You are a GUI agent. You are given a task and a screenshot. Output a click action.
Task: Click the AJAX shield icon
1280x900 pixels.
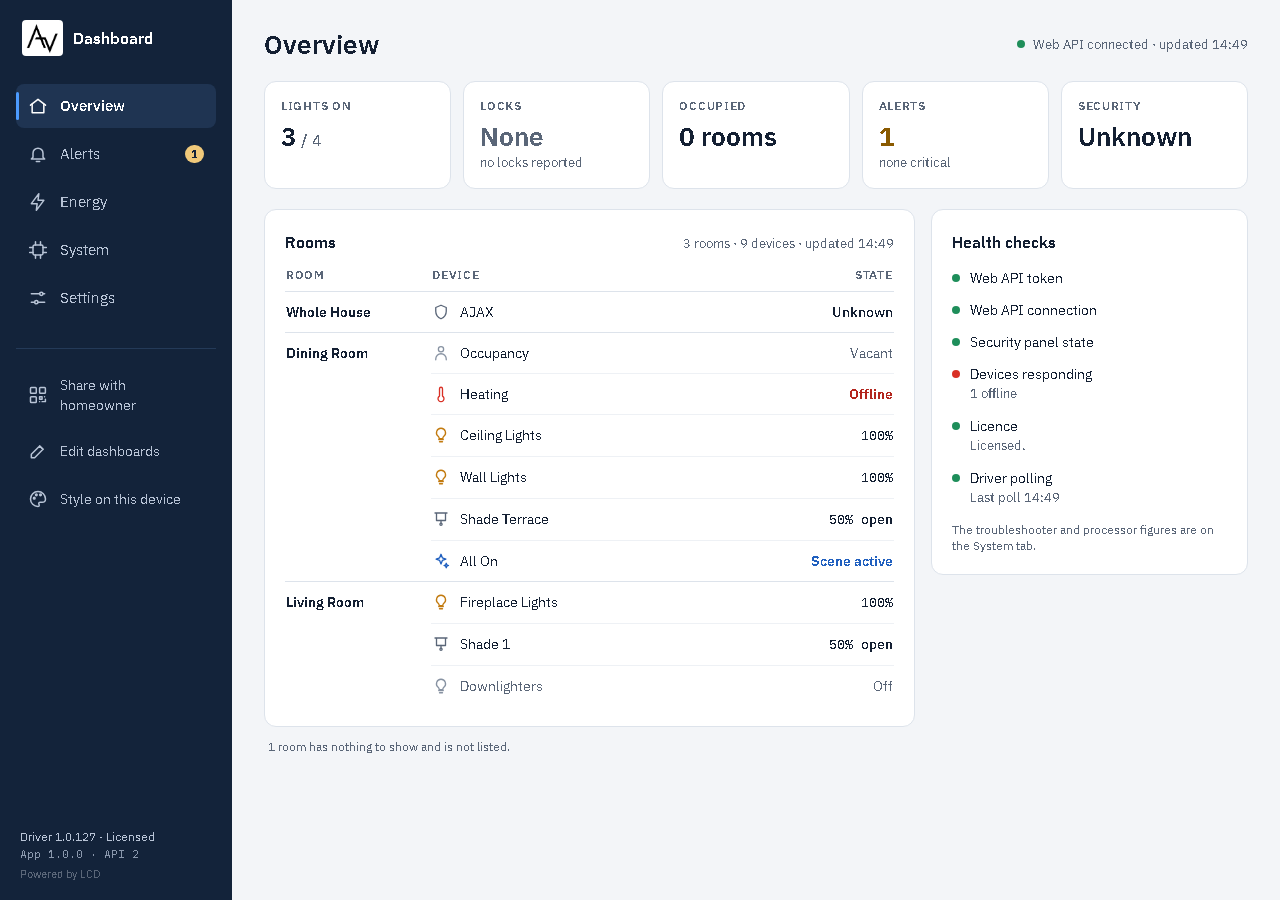[x=441, y=312]
